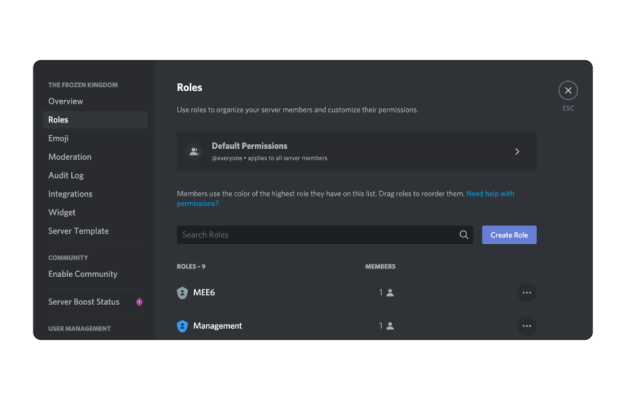Open more options for MEE6 role

coord(527,293)
